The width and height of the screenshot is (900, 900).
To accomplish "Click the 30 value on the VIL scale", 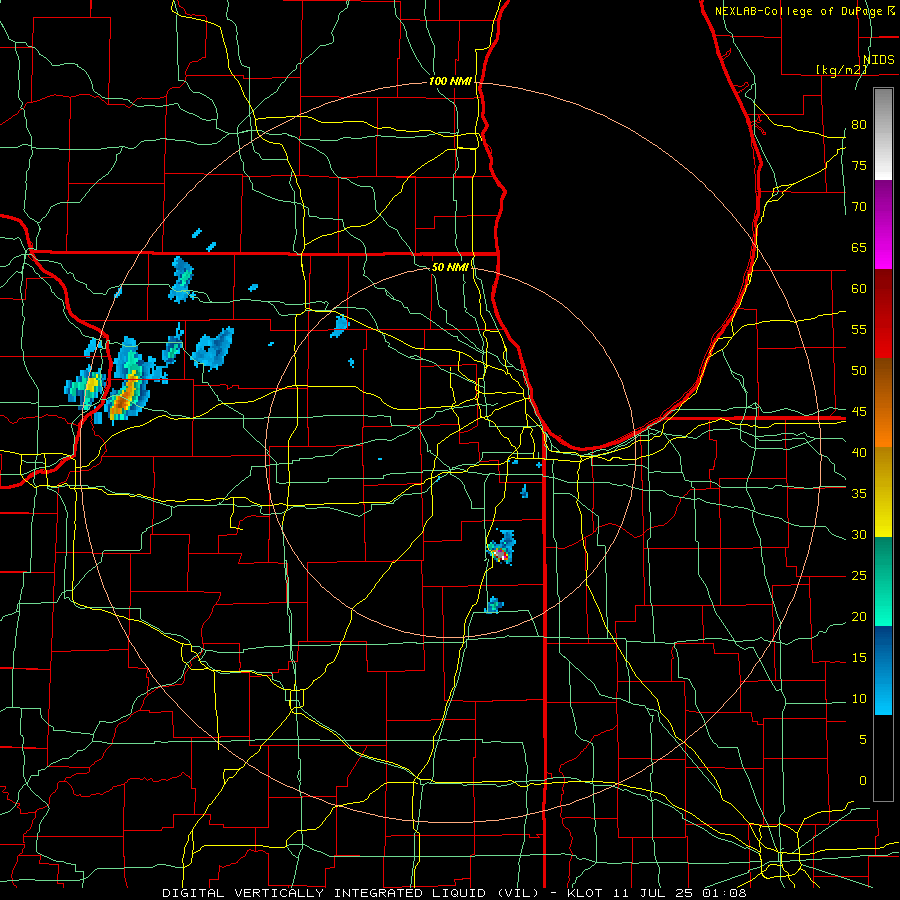I will pyautogui.click(x=859, y=535).
